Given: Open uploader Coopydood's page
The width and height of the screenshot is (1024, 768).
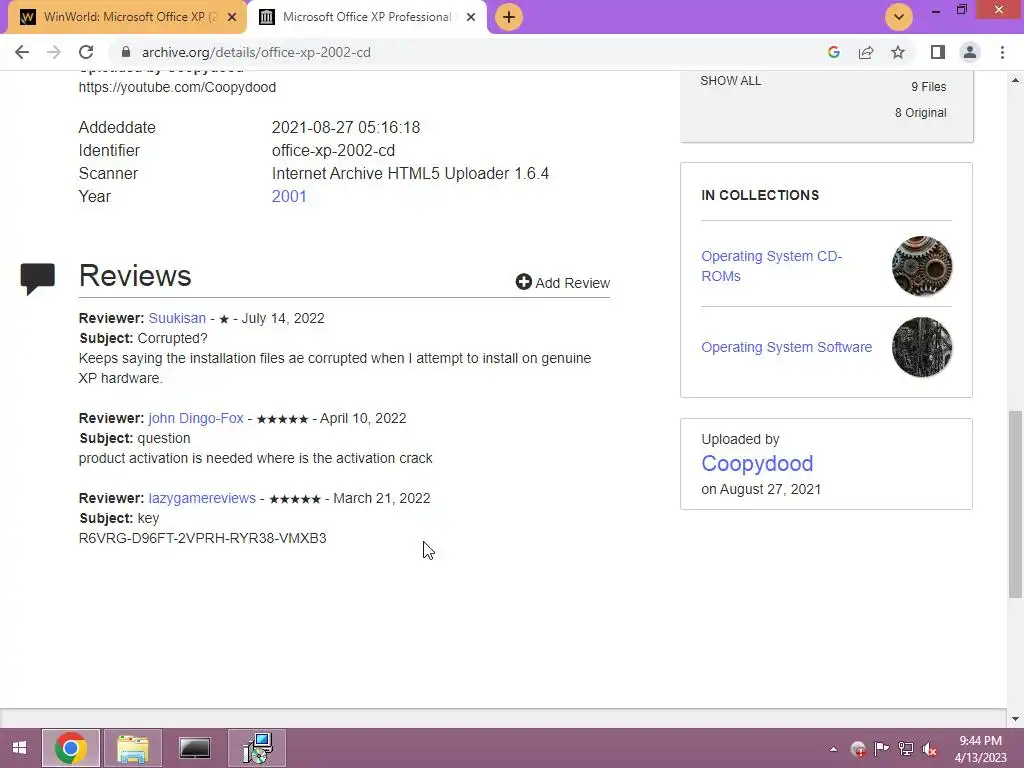Looking at the screenshot, I should [757, 463].
